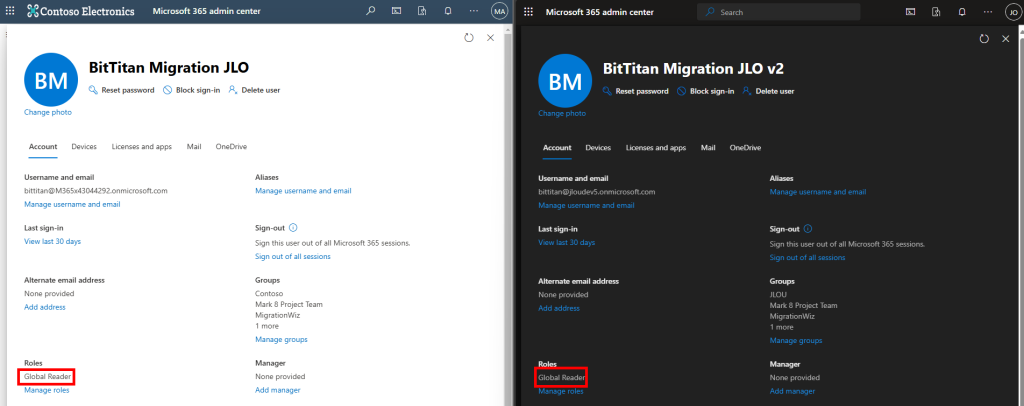Click Manage username and email under Aliases in light panel
1024x406 pixels.
click(x=303, y=191)
